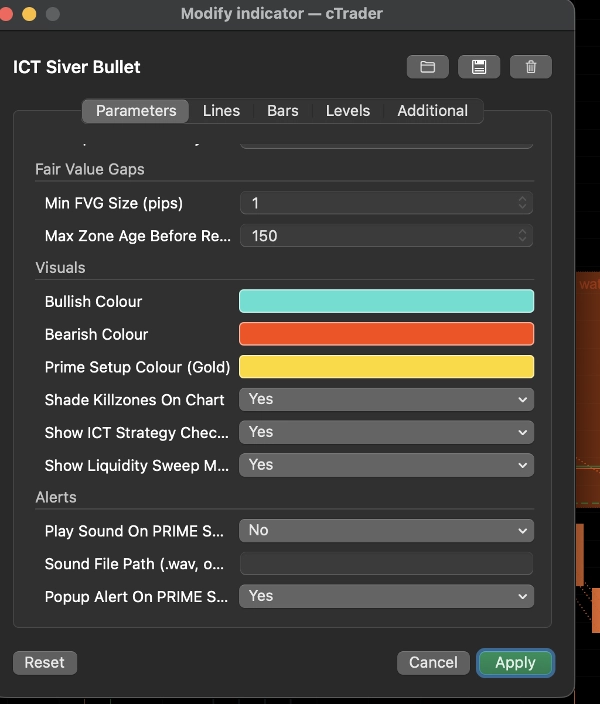Click the Shade Killzones On Chart label
600x704 pixels.
pos(134,400)
